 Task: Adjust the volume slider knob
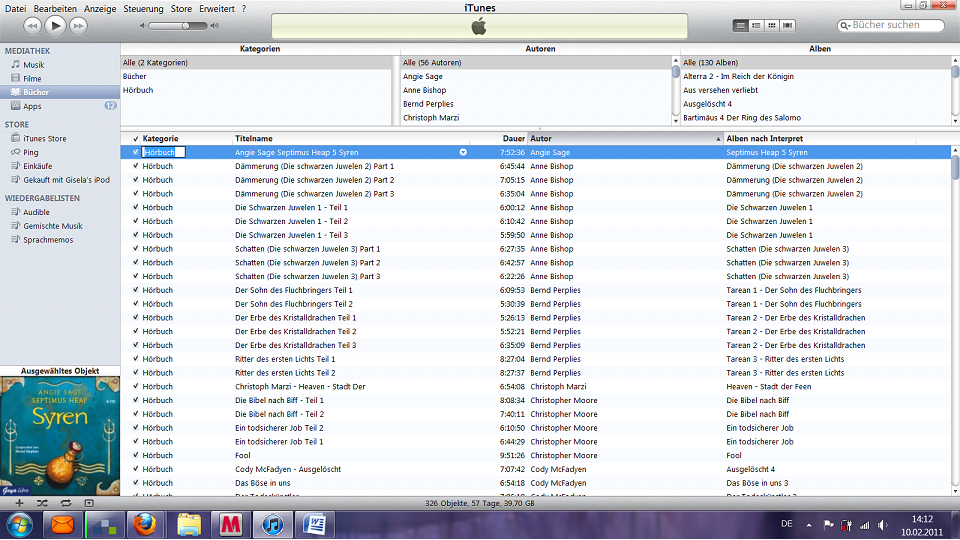[186, 26]
